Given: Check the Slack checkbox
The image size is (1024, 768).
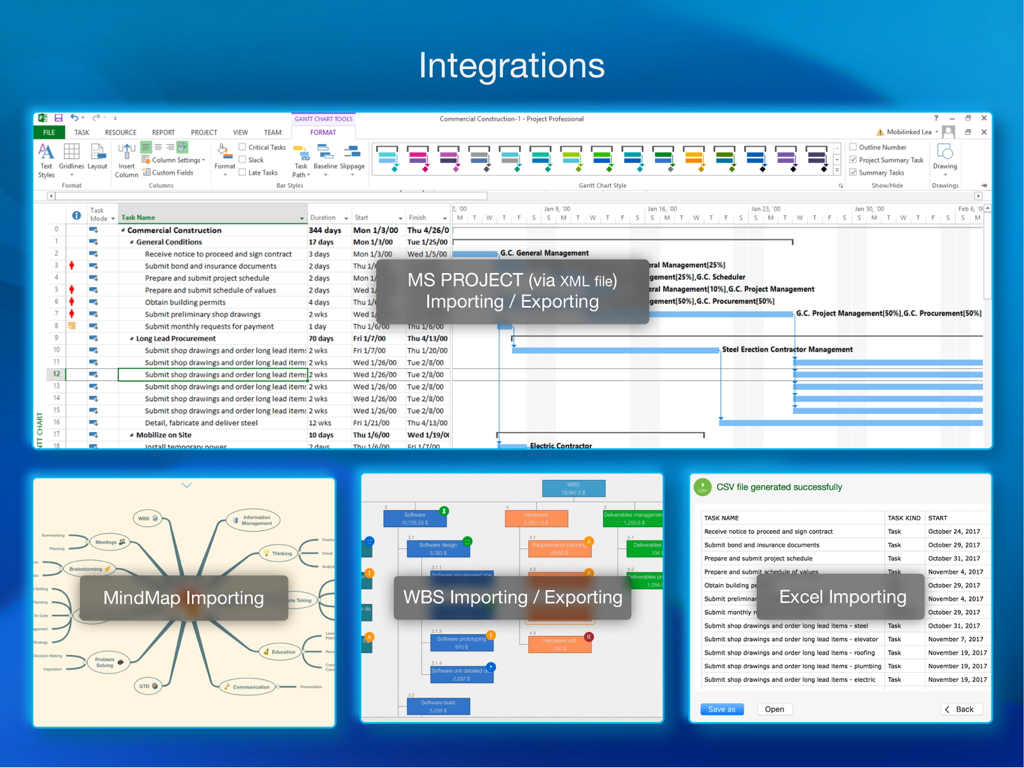Looking at the screenshot, I should (x=243, y=159).
